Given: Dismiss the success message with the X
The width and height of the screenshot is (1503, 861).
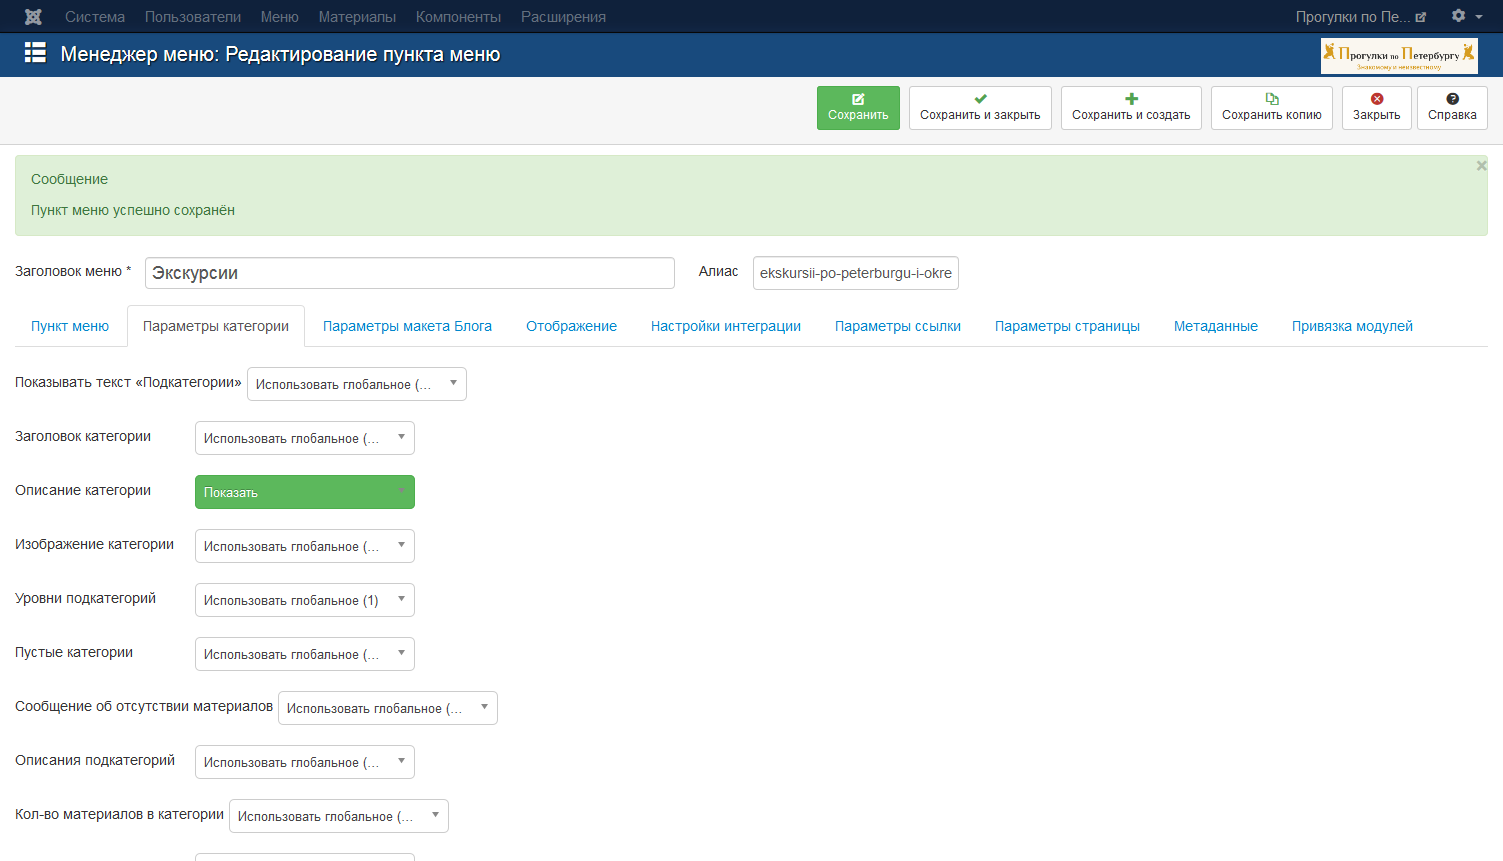Looking at the screenshot, I should [x=1481, y=166].
